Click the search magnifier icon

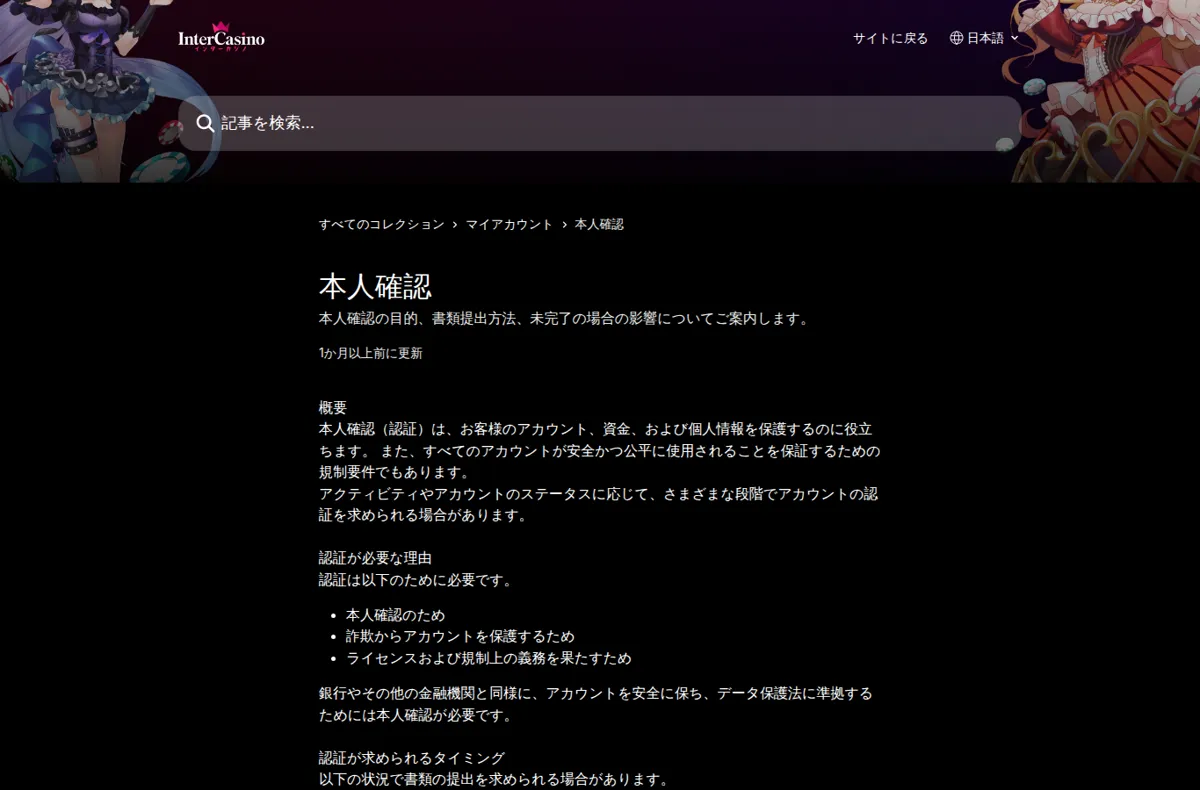tap(205, 123)
